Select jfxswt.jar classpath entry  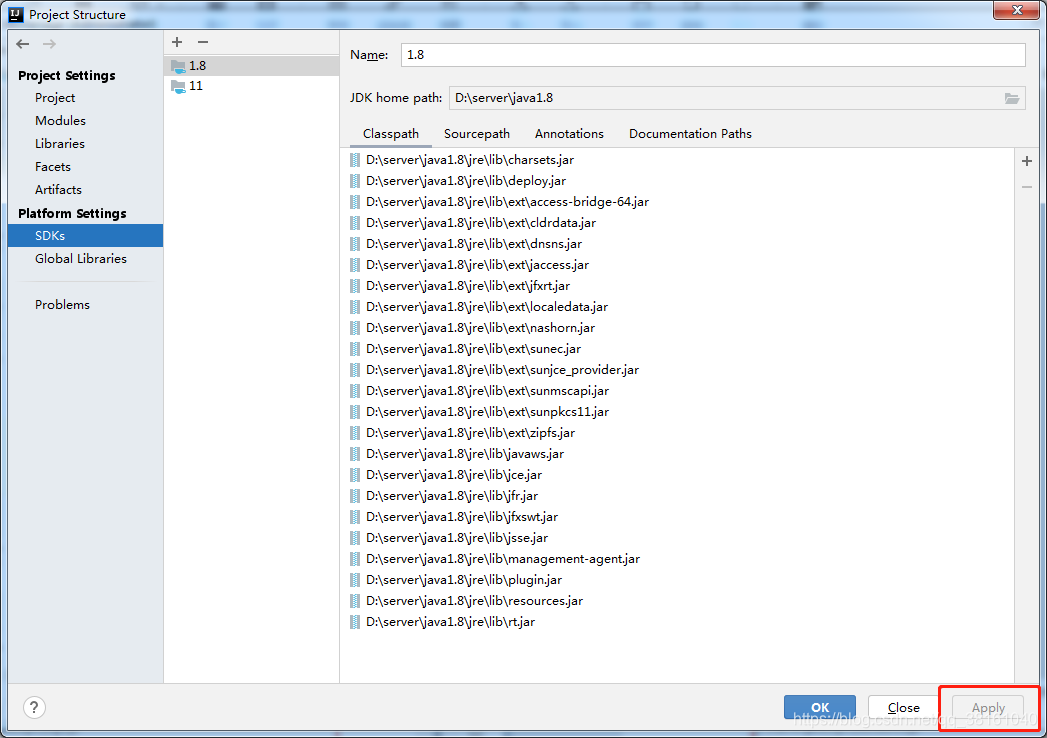tap(454, 517)
